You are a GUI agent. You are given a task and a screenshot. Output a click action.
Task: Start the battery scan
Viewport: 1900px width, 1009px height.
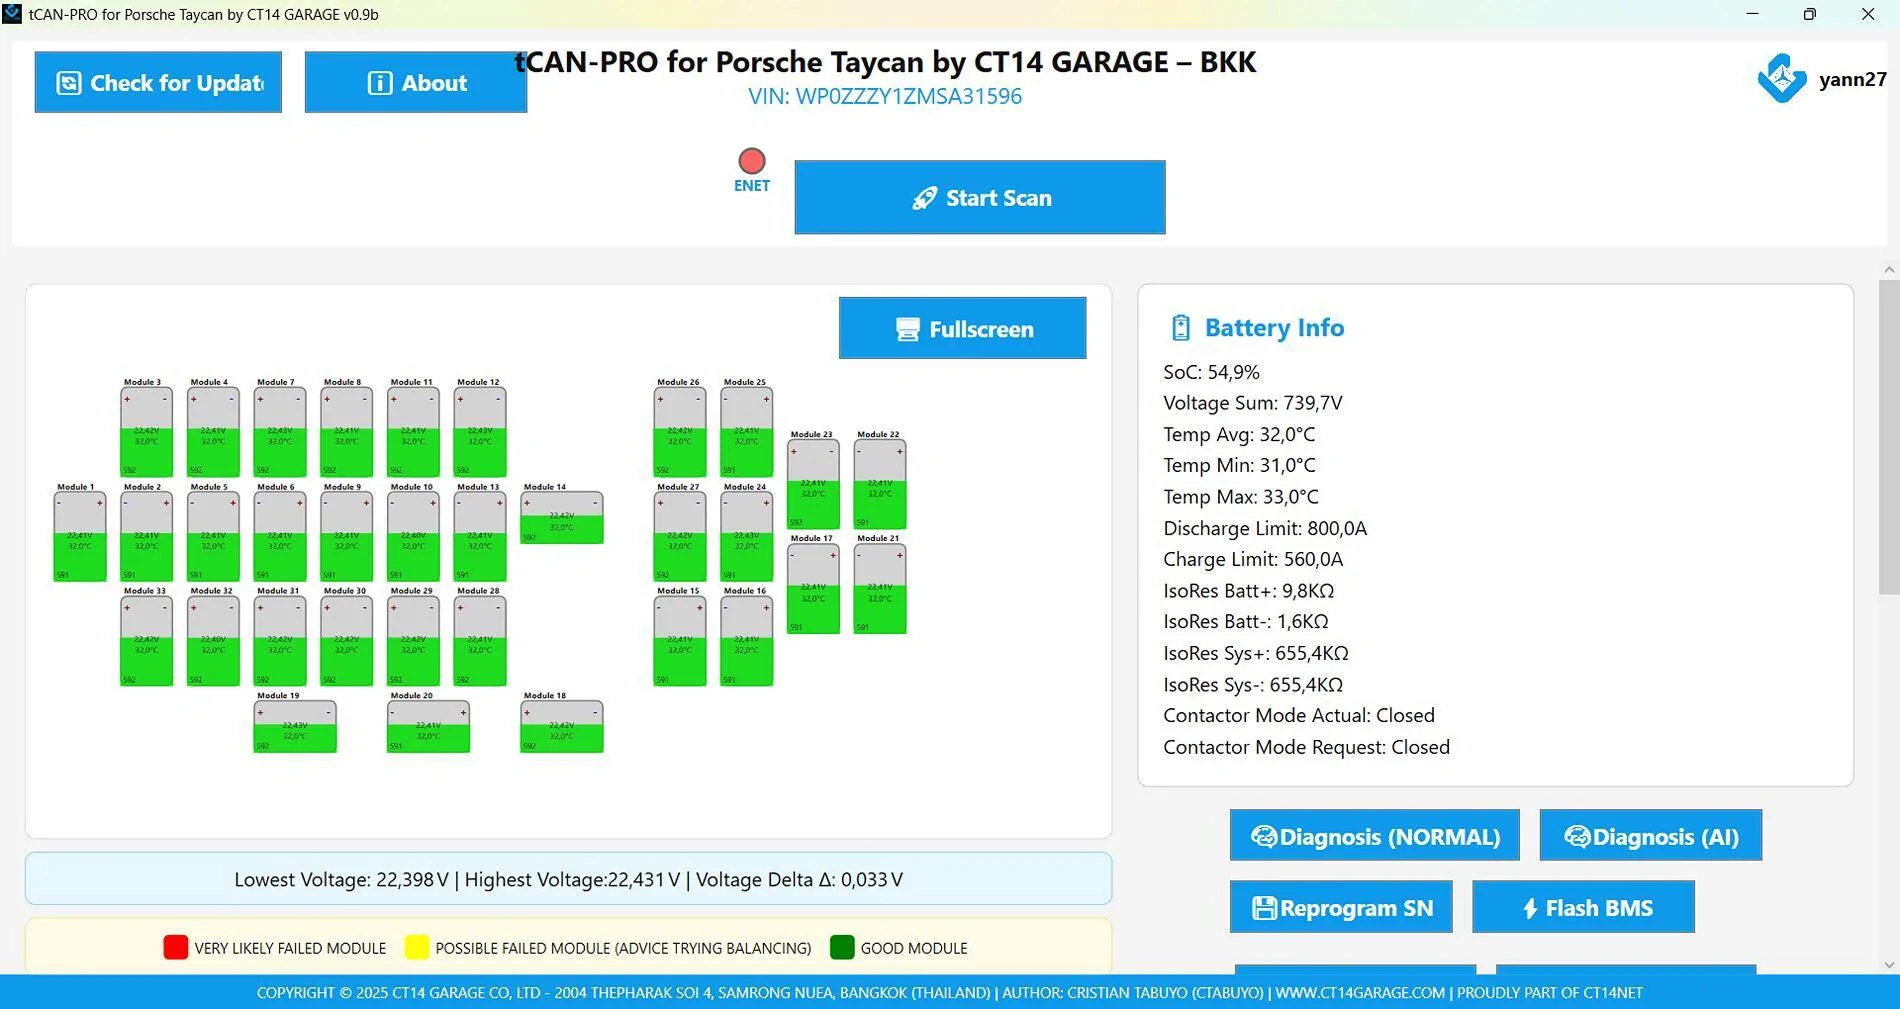pyautogui.click(x=980, y=197)
